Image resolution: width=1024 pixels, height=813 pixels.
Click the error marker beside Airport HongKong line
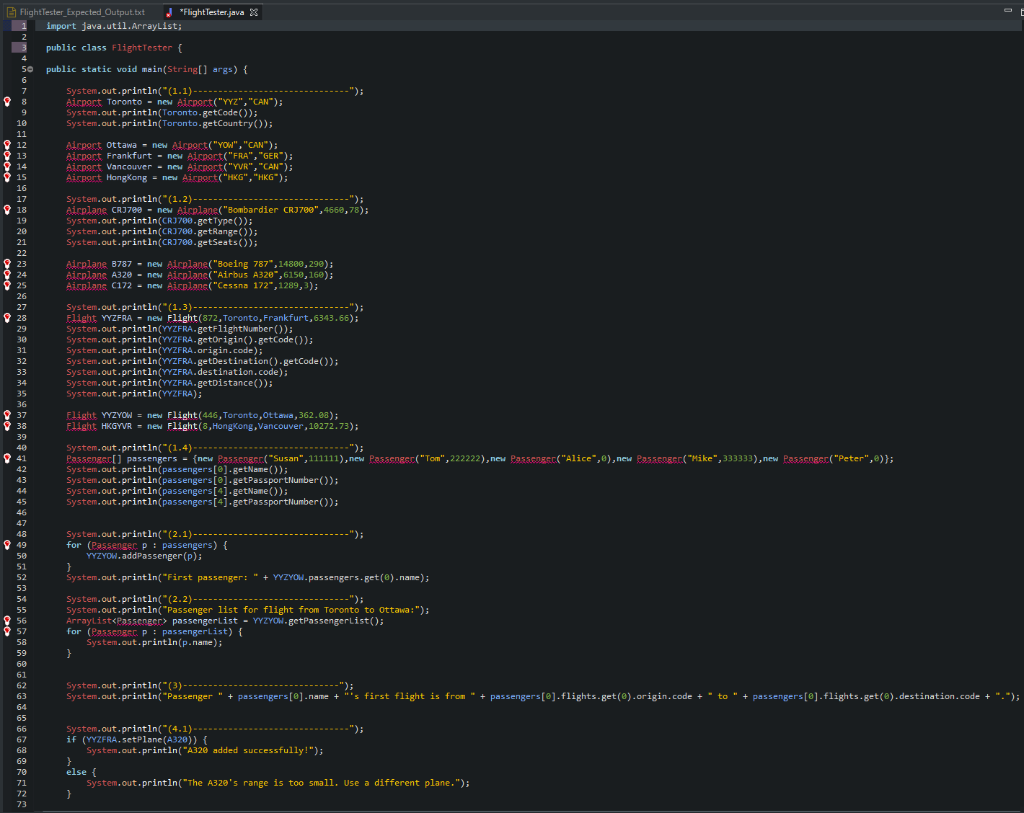pyautogui.click(x=7, y=177)
